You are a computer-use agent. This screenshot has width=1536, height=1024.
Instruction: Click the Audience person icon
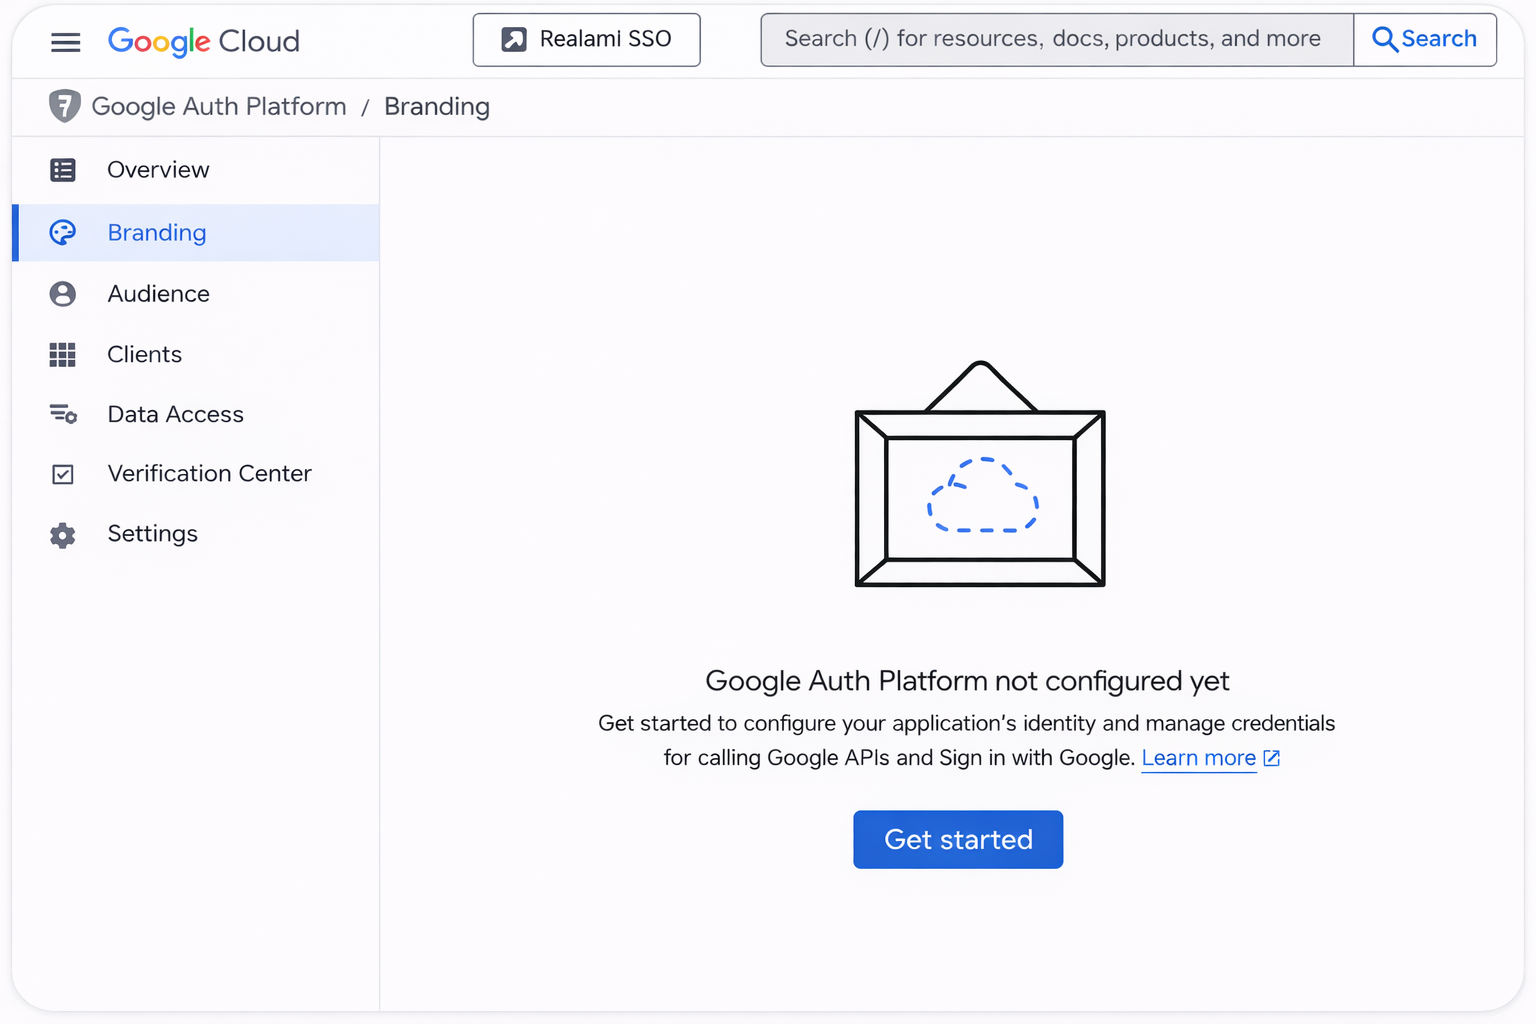tap(63, 294)
